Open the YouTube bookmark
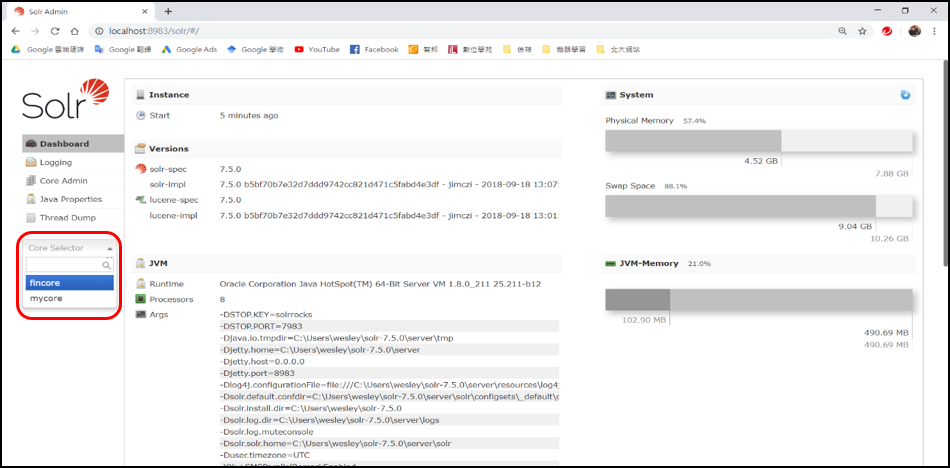The width and height of the screenshot is (950, 468). point(317,50)
